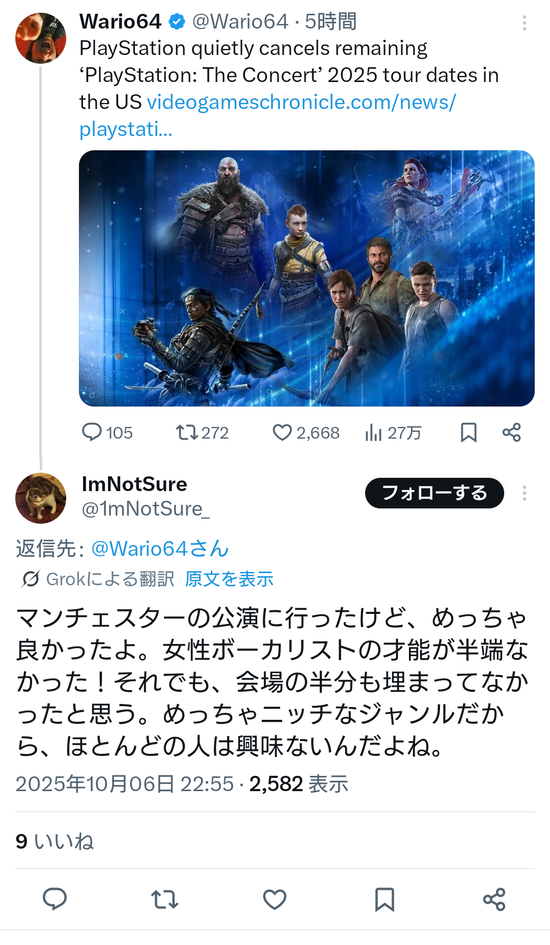
Task: Open more options menu on Wario64's tweet
Action: (x=524, y=23)
